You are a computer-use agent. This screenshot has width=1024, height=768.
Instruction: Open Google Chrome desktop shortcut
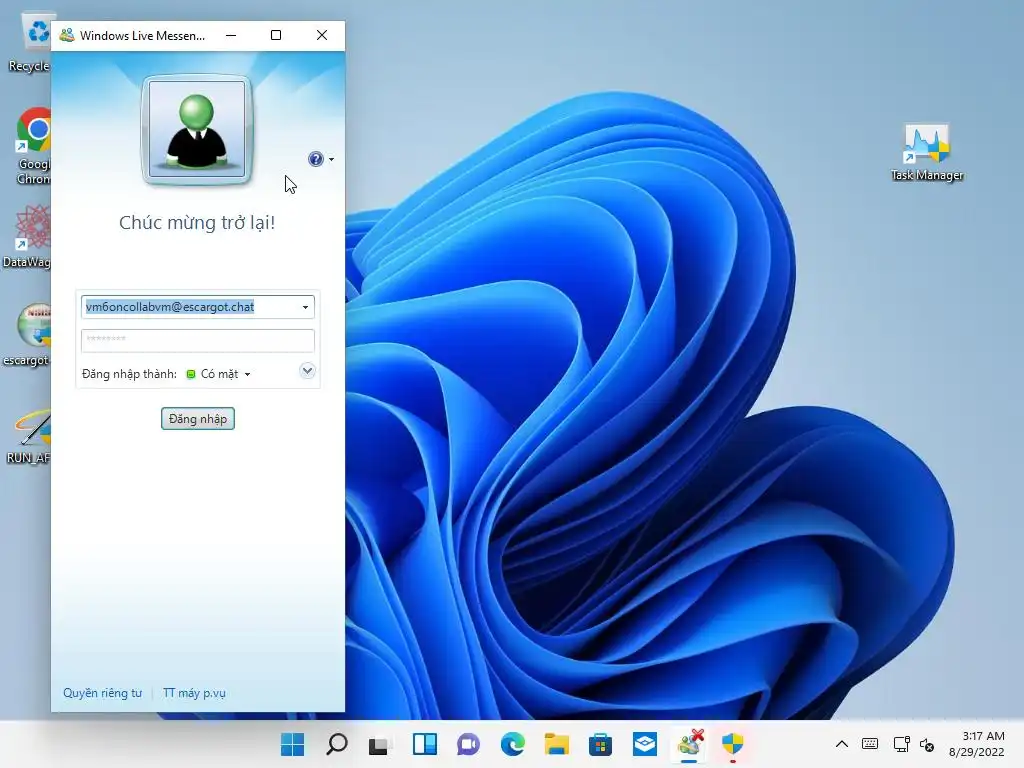[x=33, y=146]
